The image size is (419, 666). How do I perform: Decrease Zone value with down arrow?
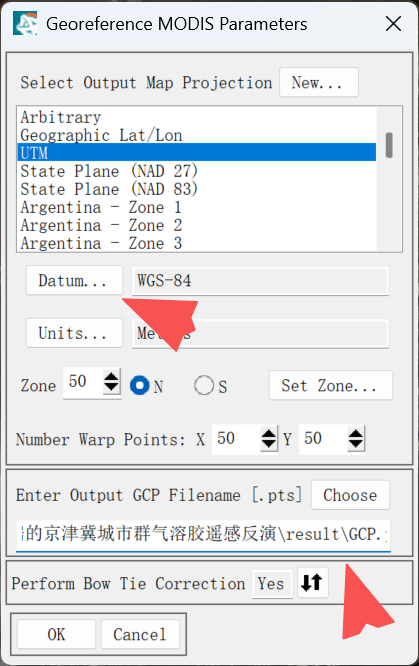click(x=111, y=387)
